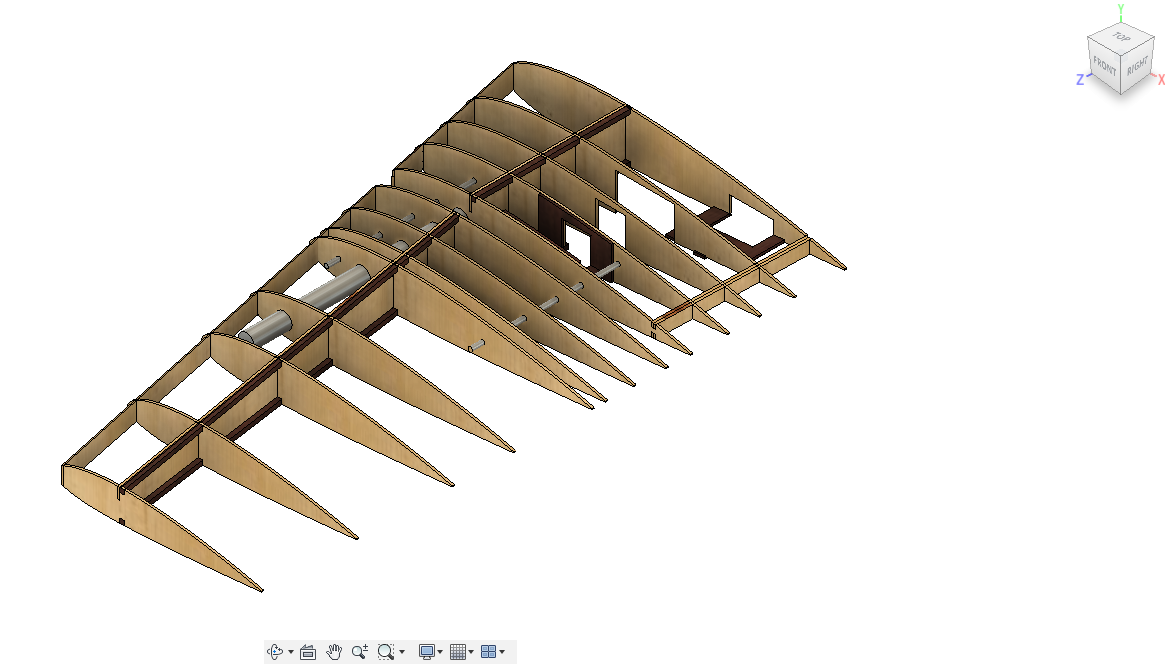This screenshot has width=1165, height=666.
Task: Click the Viewports layout icon
Action: pyautogui.click(x=488, y=652)
